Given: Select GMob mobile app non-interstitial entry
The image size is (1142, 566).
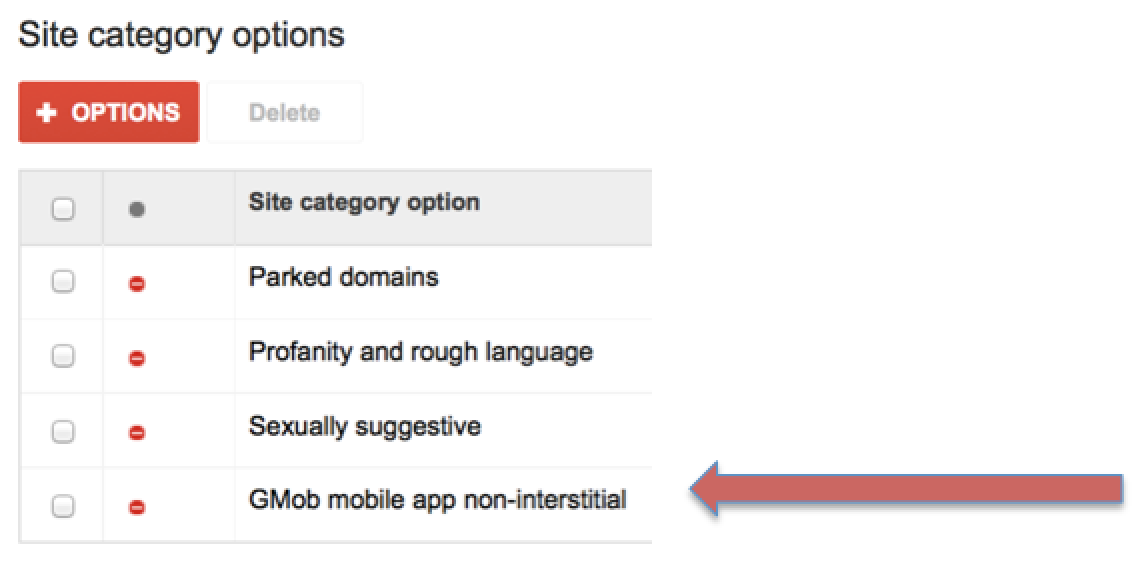Looking at the screenshot, I should click(x=438, y=500).
